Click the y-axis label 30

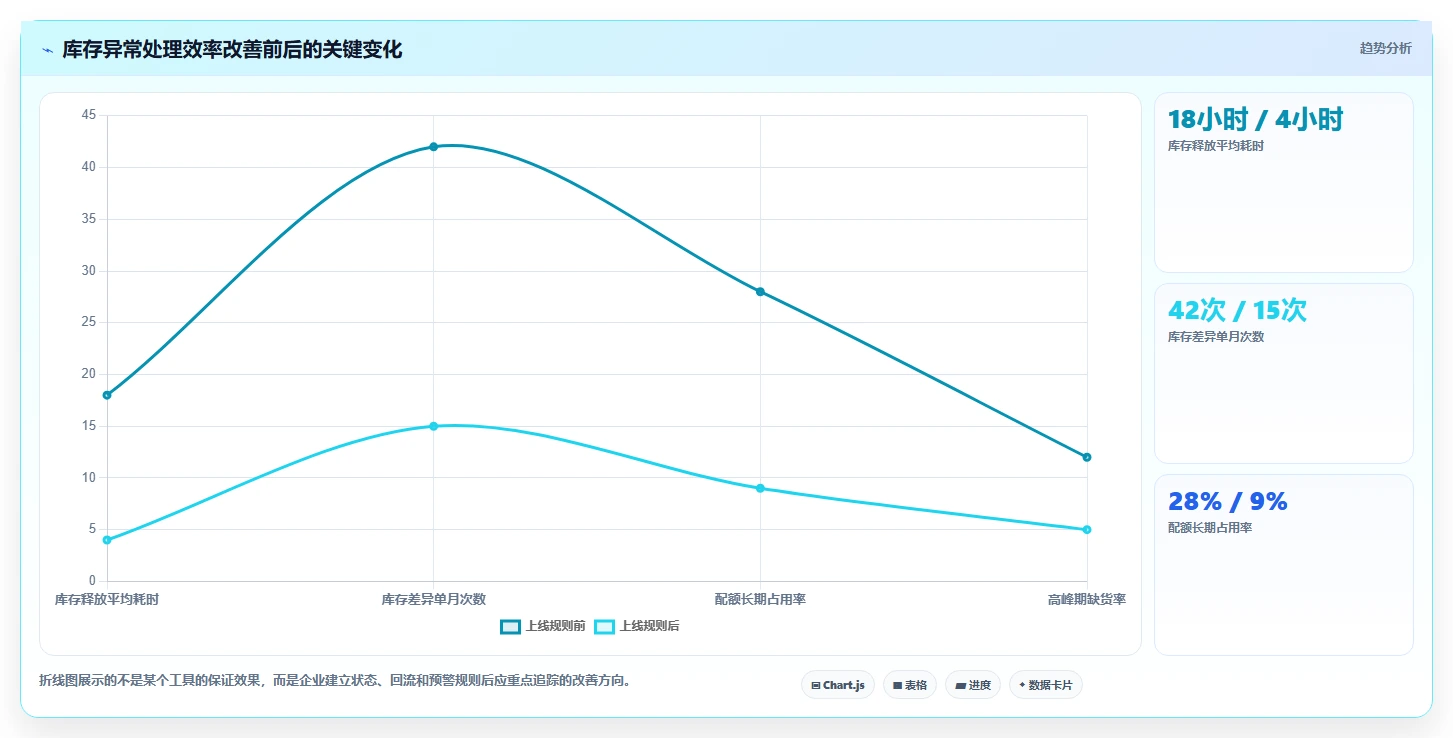[89, 271]
